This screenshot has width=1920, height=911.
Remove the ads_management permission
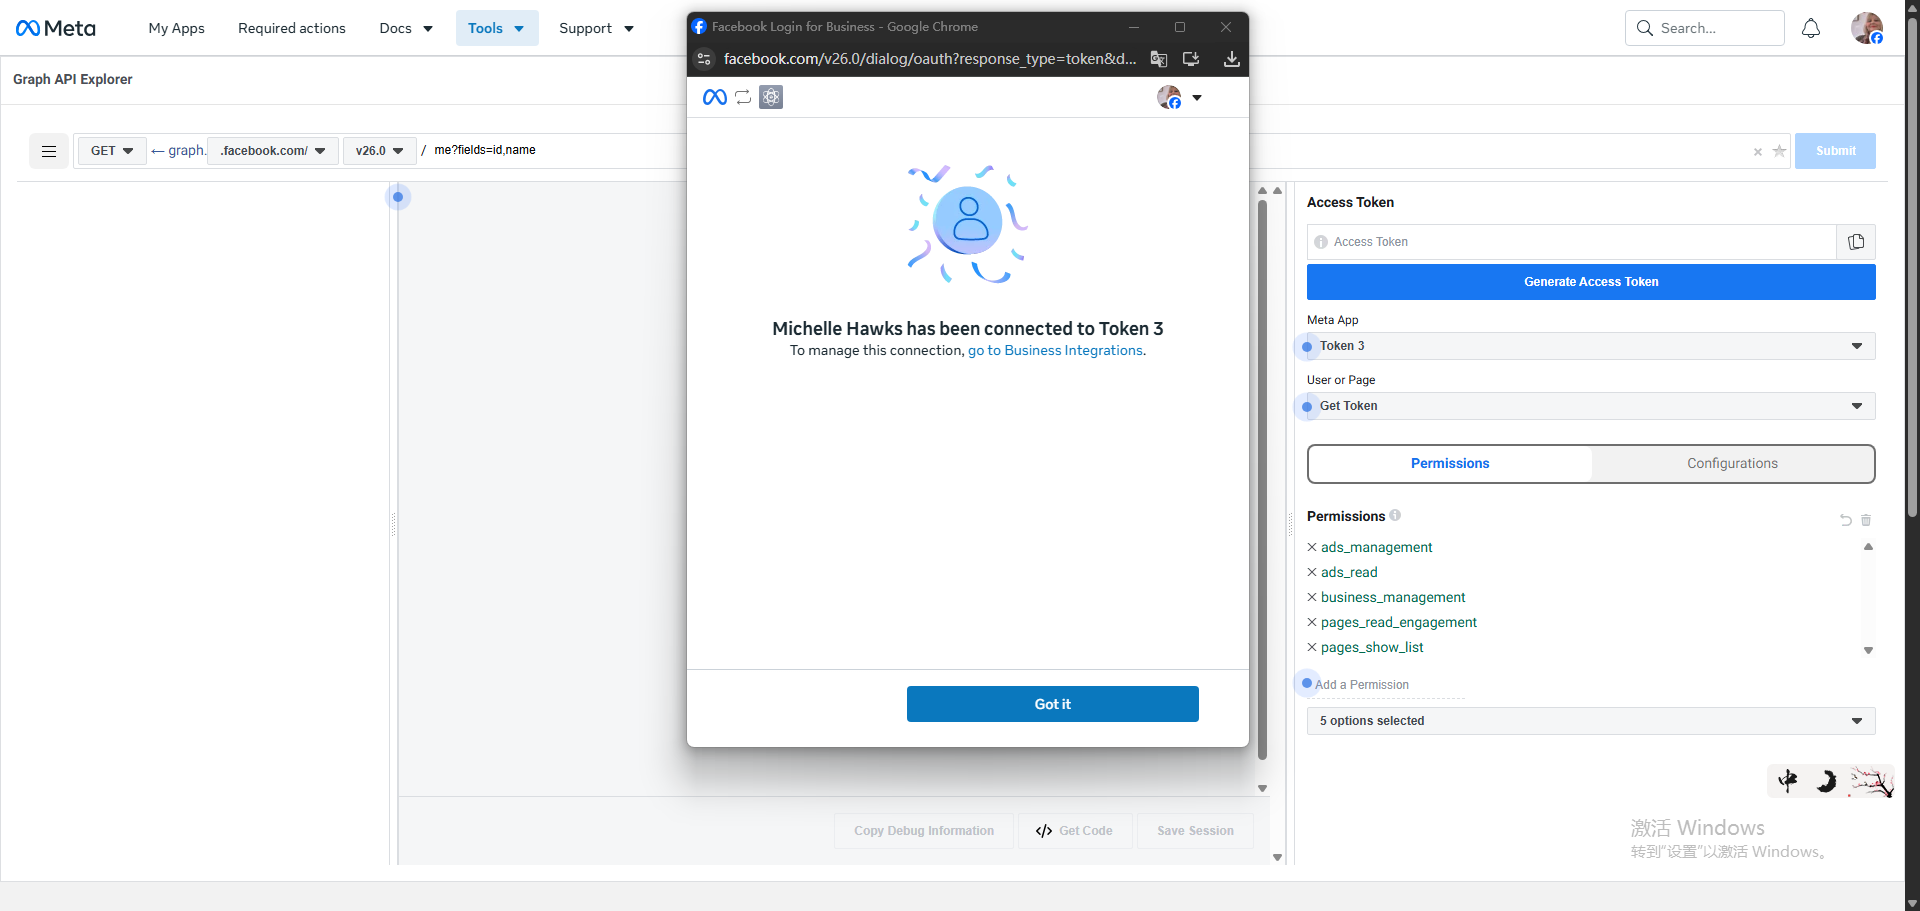(1312, 547)
